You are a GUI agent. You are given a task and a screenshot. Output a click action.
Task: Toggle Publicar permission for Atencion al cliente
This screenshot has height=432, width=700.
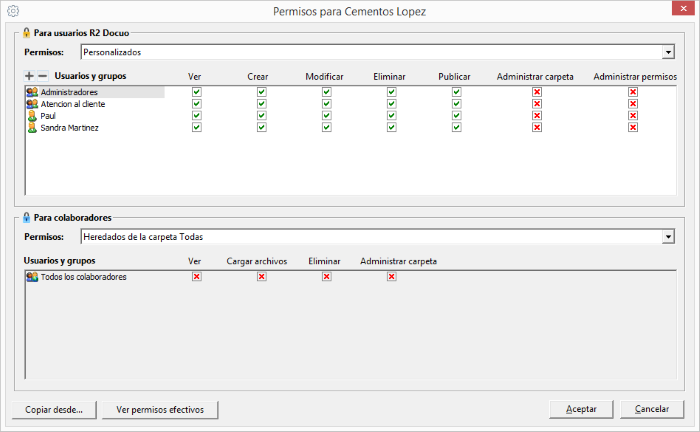point(456,104)
